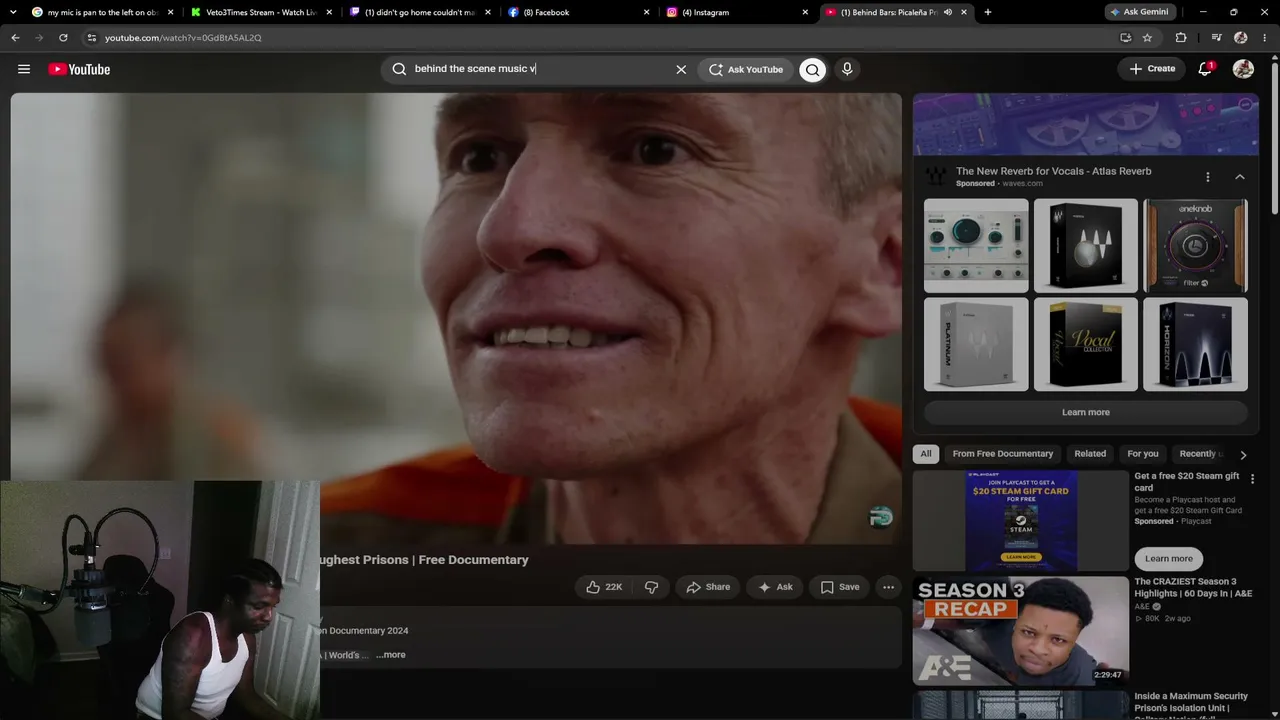Open more video actions ellipsis
The width and height of the screenshot is (1280, 720).
click(888, 587)
